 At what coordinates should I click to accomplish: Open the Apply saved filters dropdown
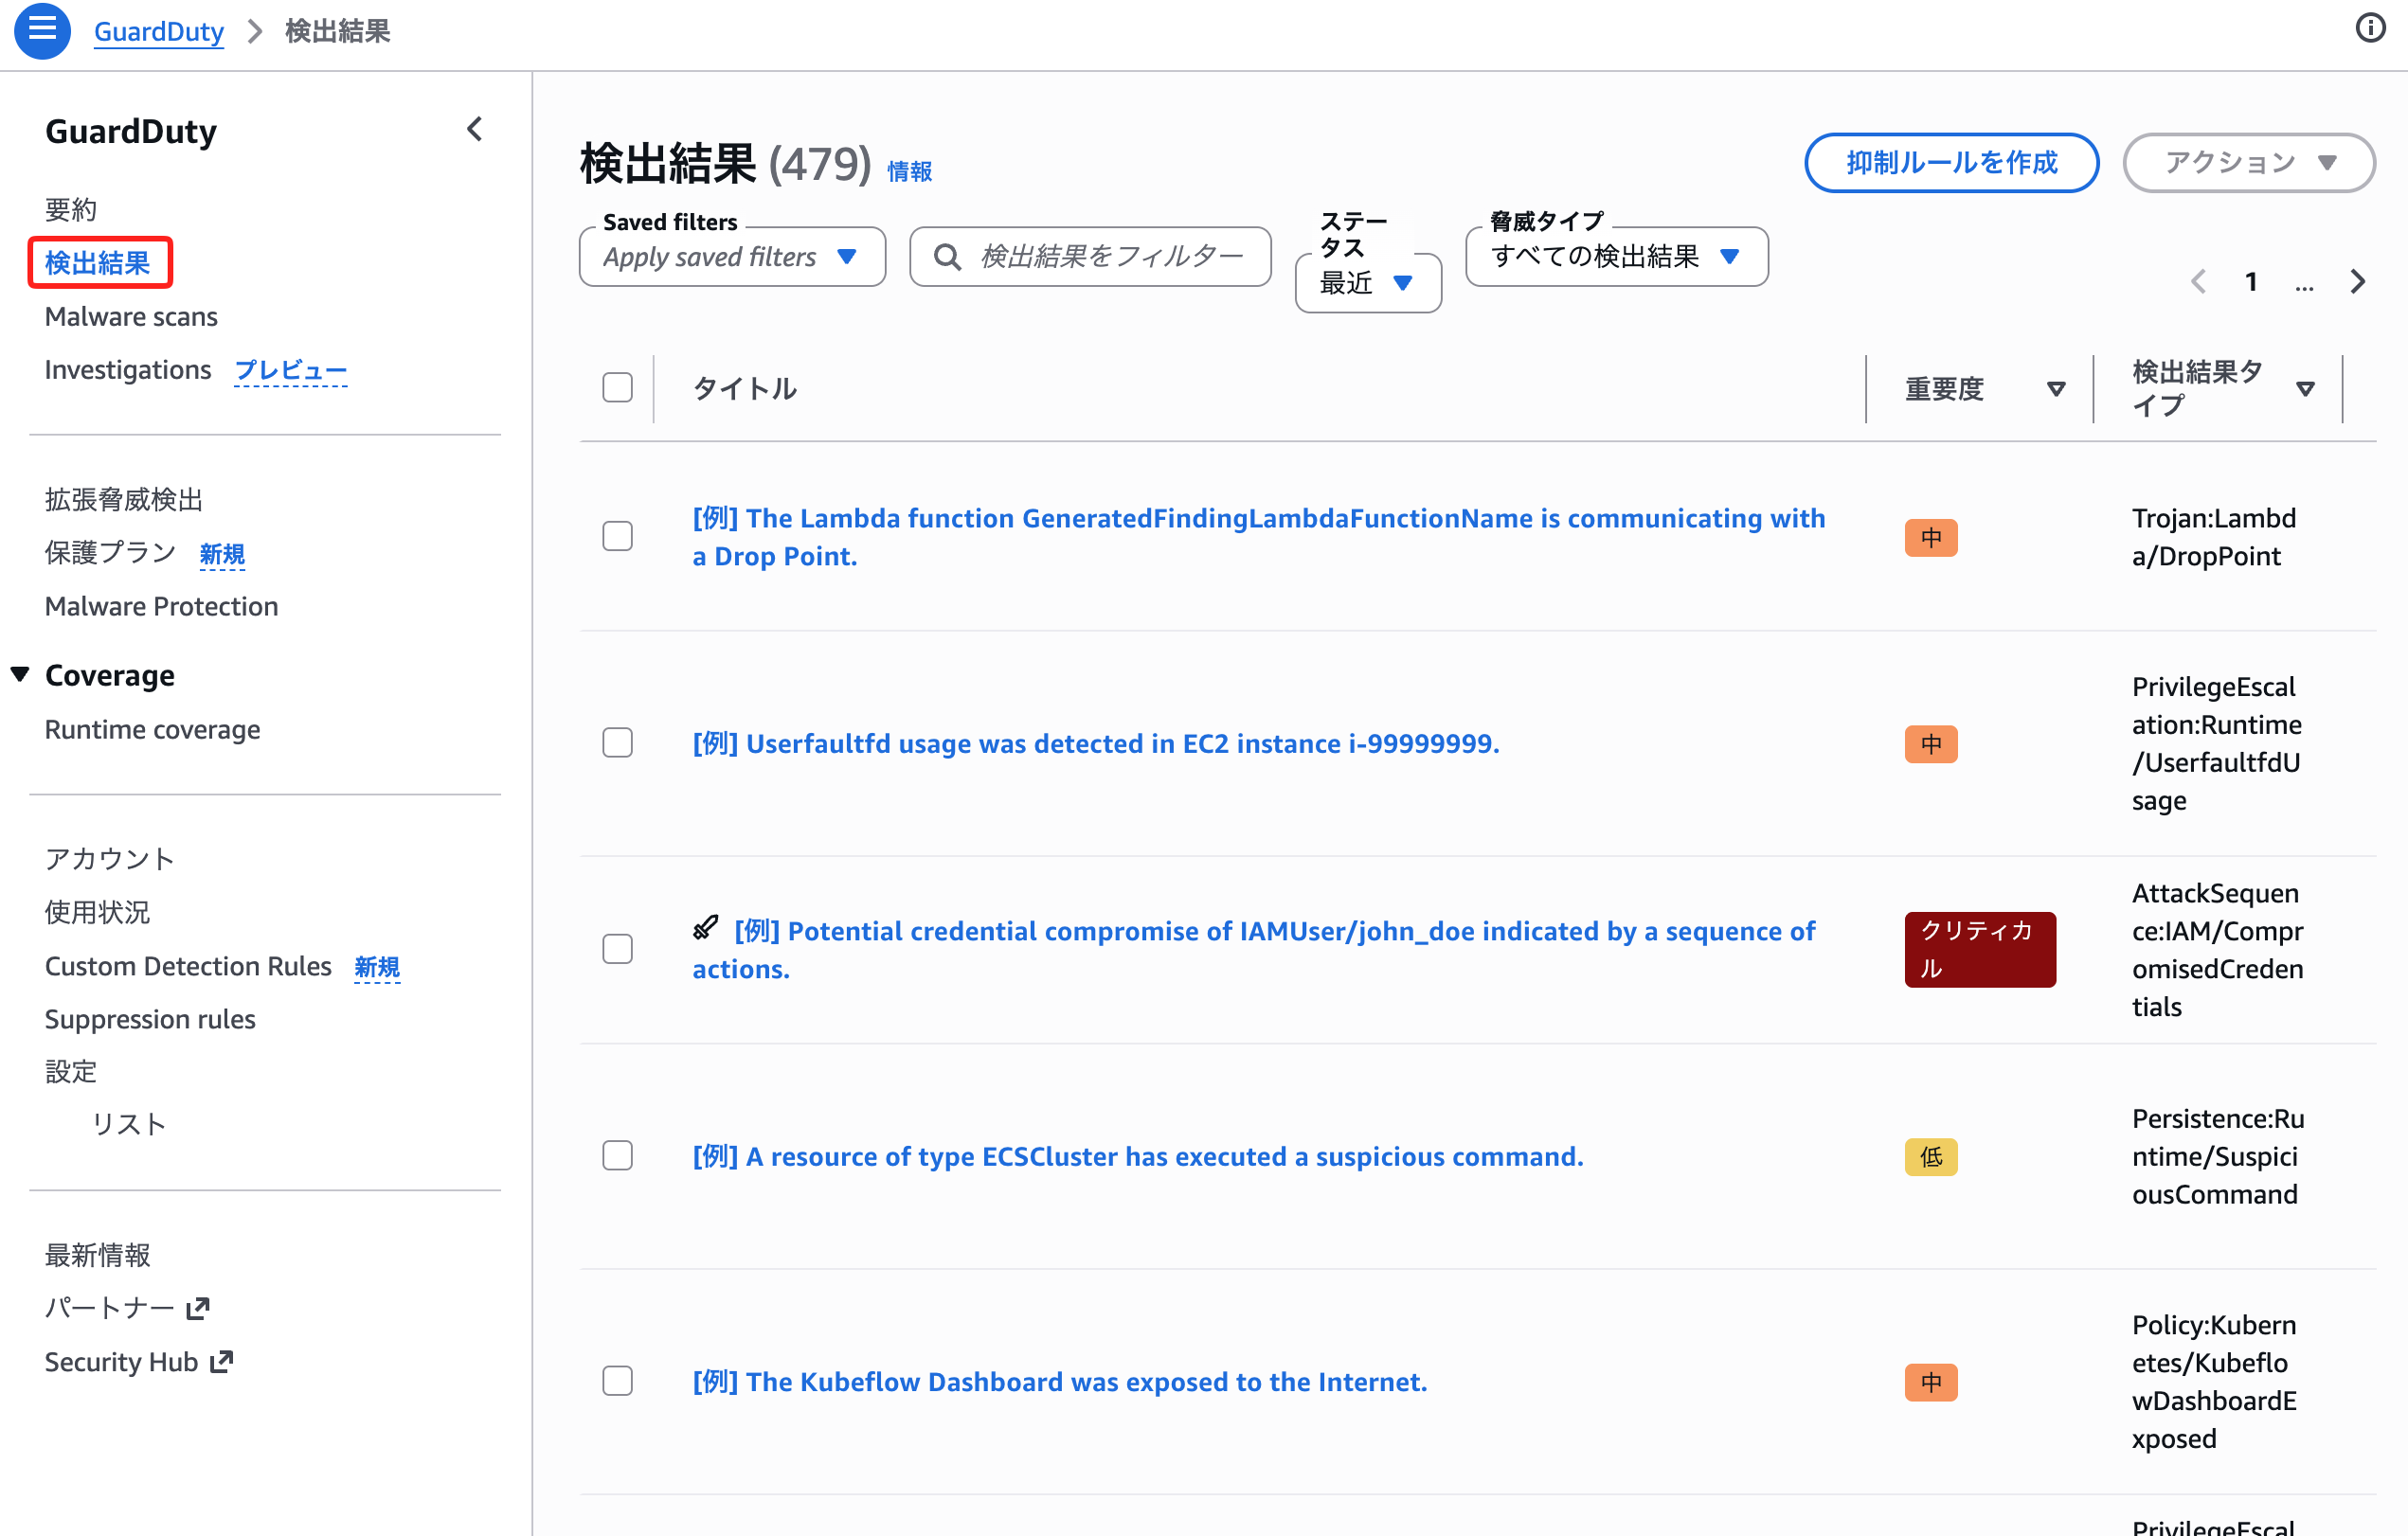click(x=732, y=257)
